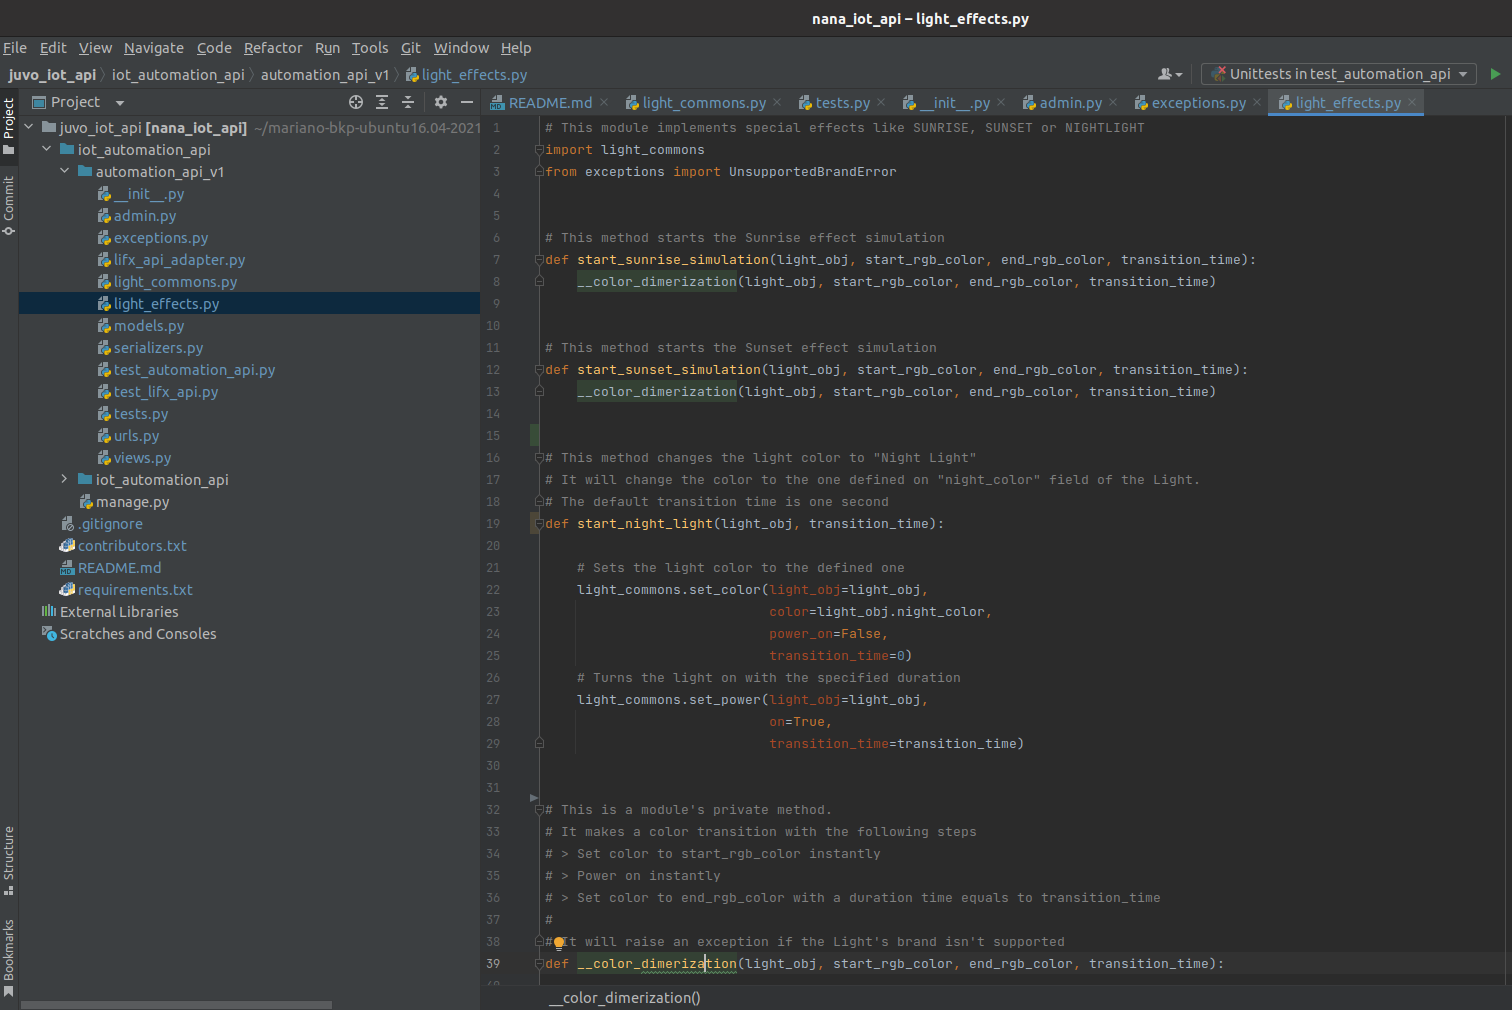Switch to the light_commons.py tab
1512x1010 pixels.
[x=703, y=103]
